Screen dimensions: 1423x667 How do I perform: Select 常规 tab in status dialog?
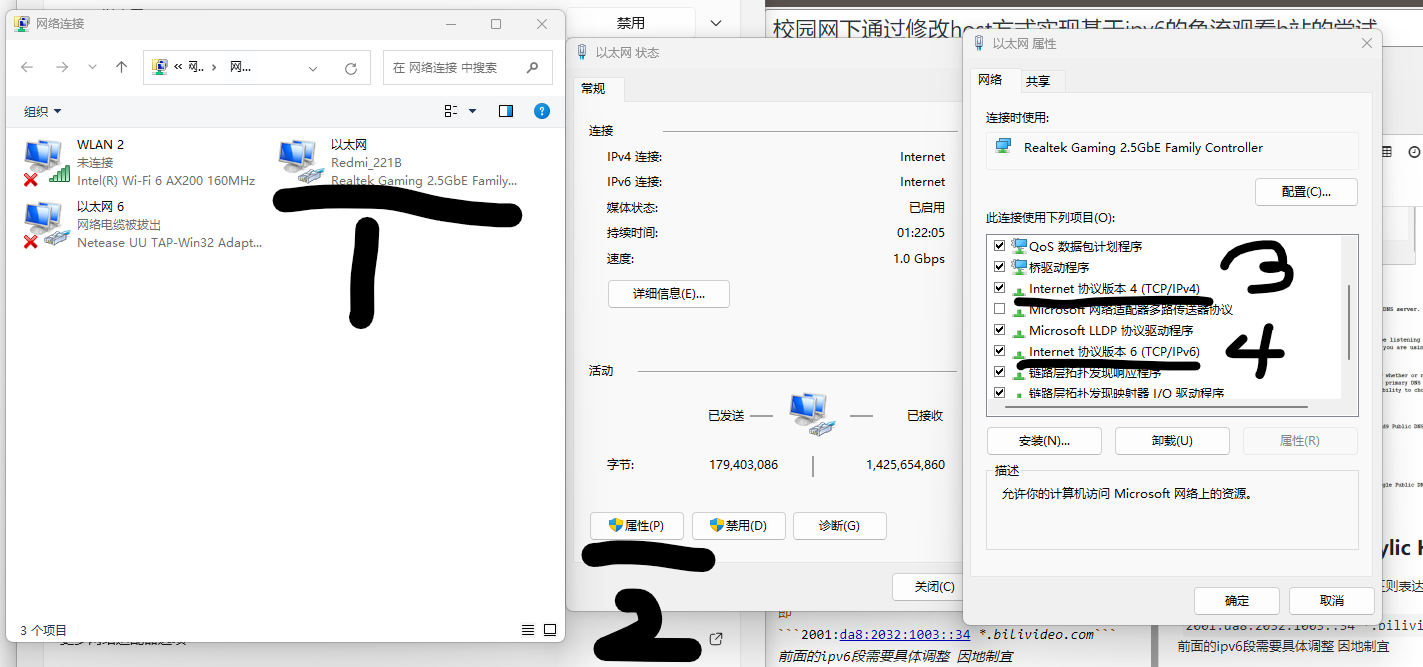coord(593,88)
